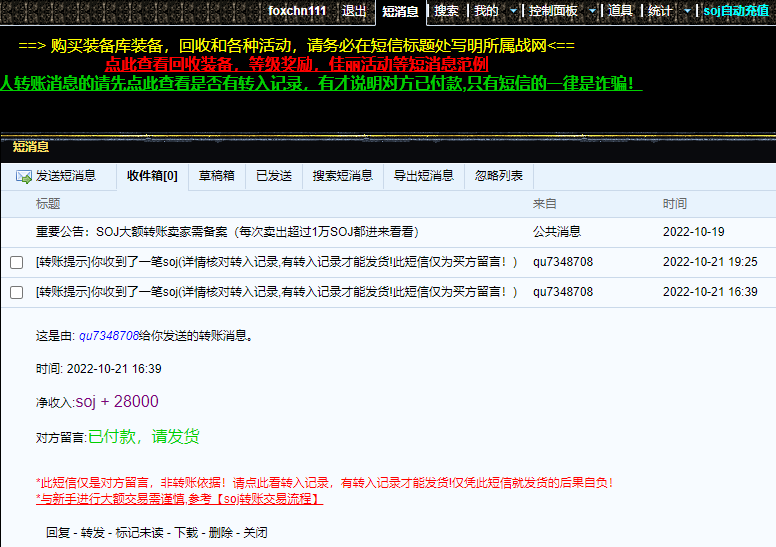Open the 道具 menu item
This screenshot has height=547, width=776.
click(x=620, y=11)
